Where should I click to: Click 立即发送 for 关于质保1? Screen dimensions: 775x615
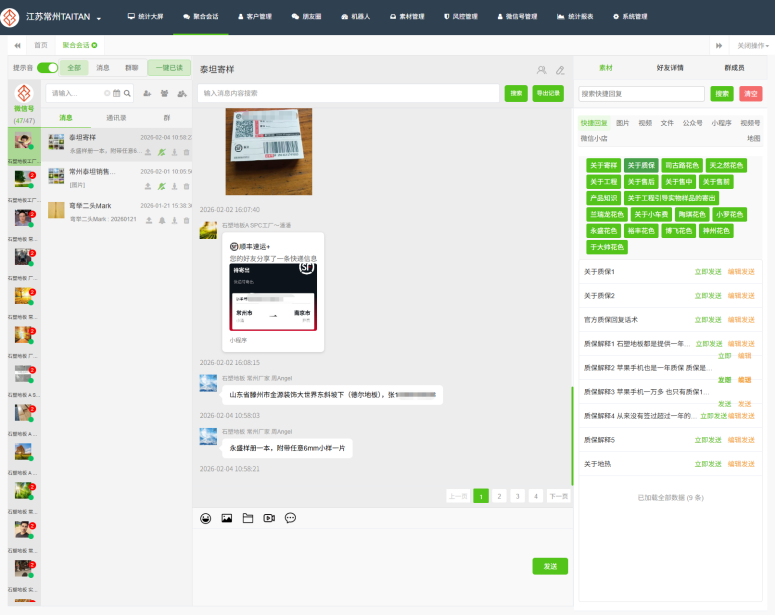pyautogui.click(x=708, y=272)
